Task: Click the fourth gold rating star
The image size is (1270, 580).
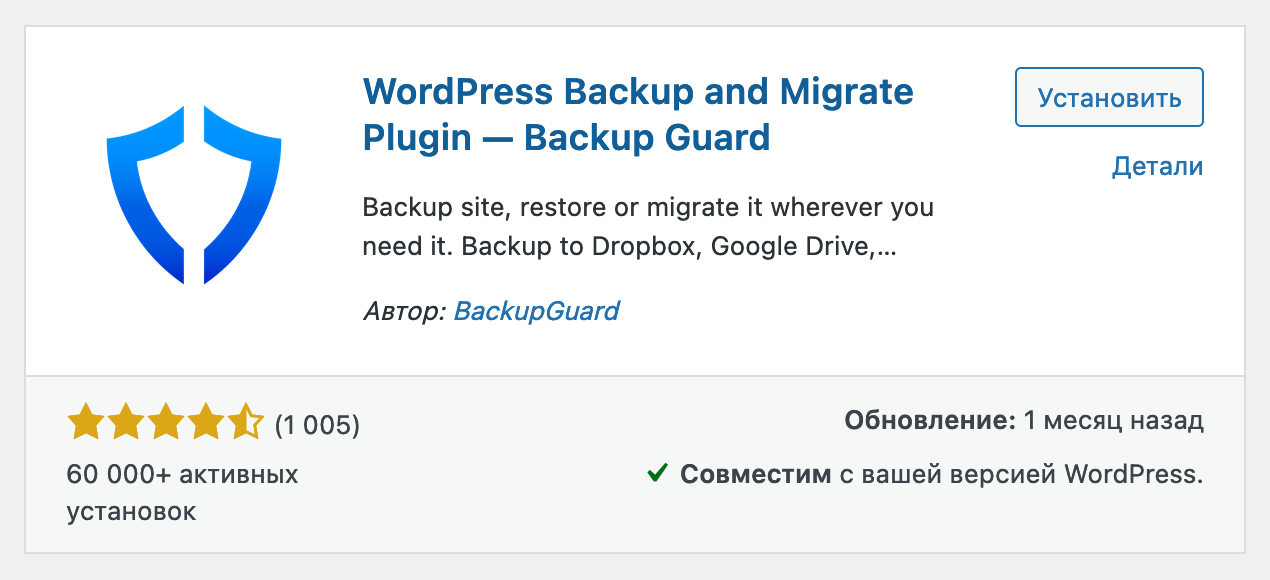Action: 205,424
